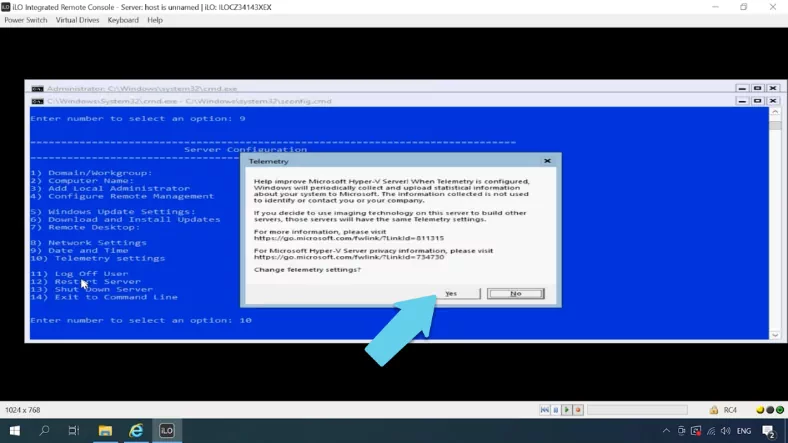
Task: Open the Virtual Drives menu
Action: [77, 20]
